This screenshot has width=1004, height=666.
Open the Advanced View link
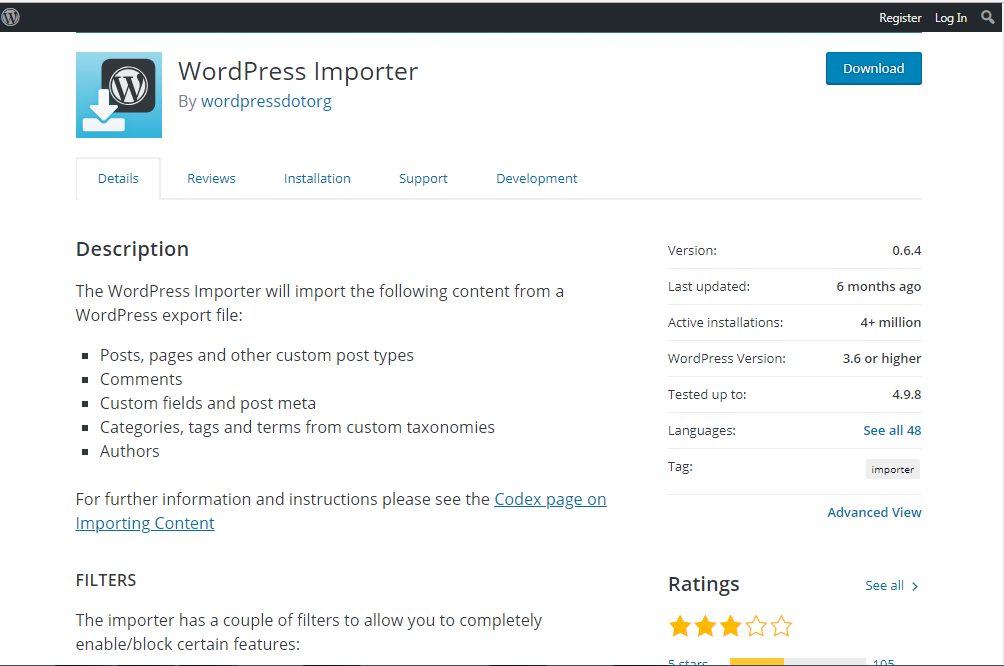(874, 512)
